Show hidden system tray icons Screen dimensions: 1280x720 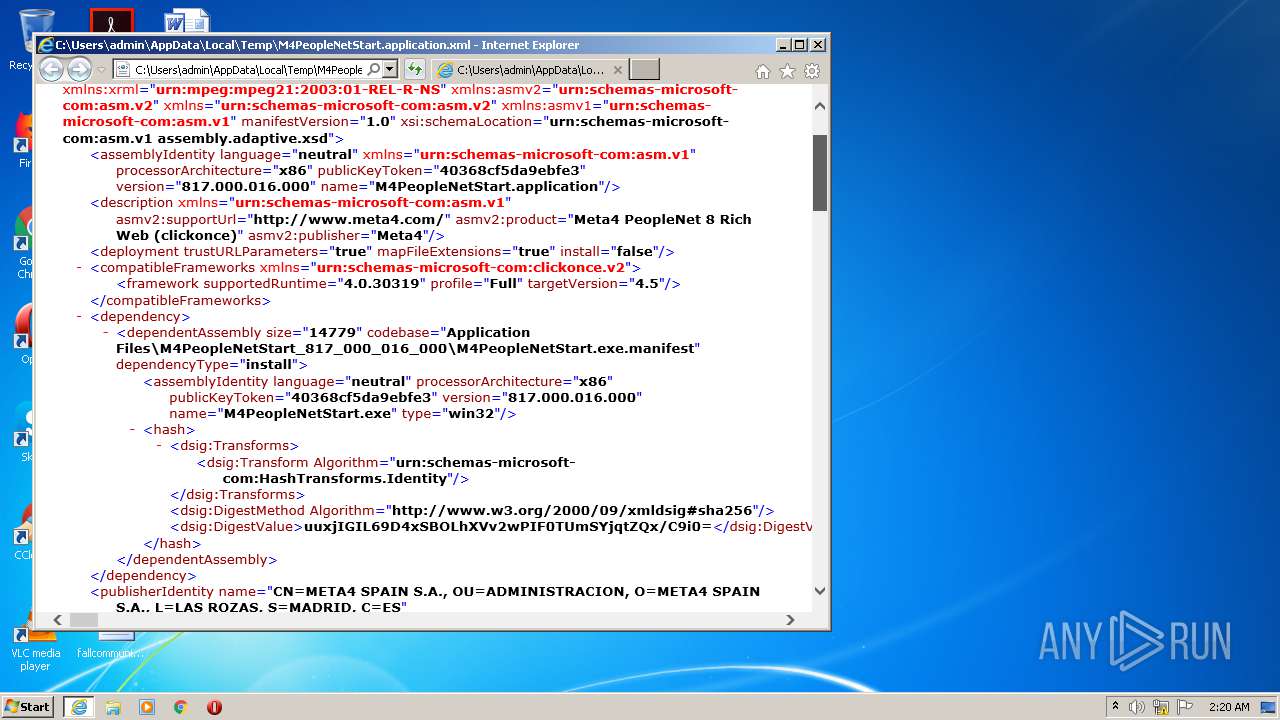coord(1116,707)
